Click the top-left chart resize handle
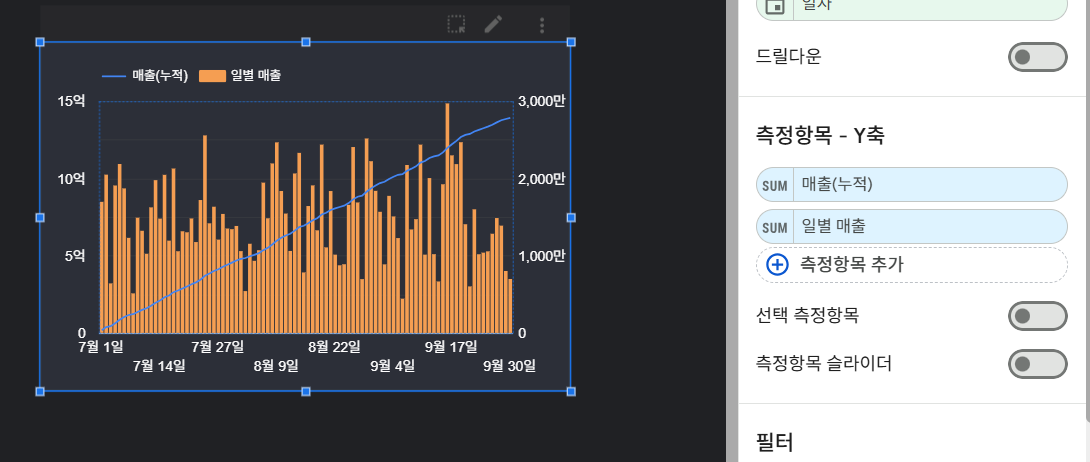1090x462 pixels. pos(40,42)
